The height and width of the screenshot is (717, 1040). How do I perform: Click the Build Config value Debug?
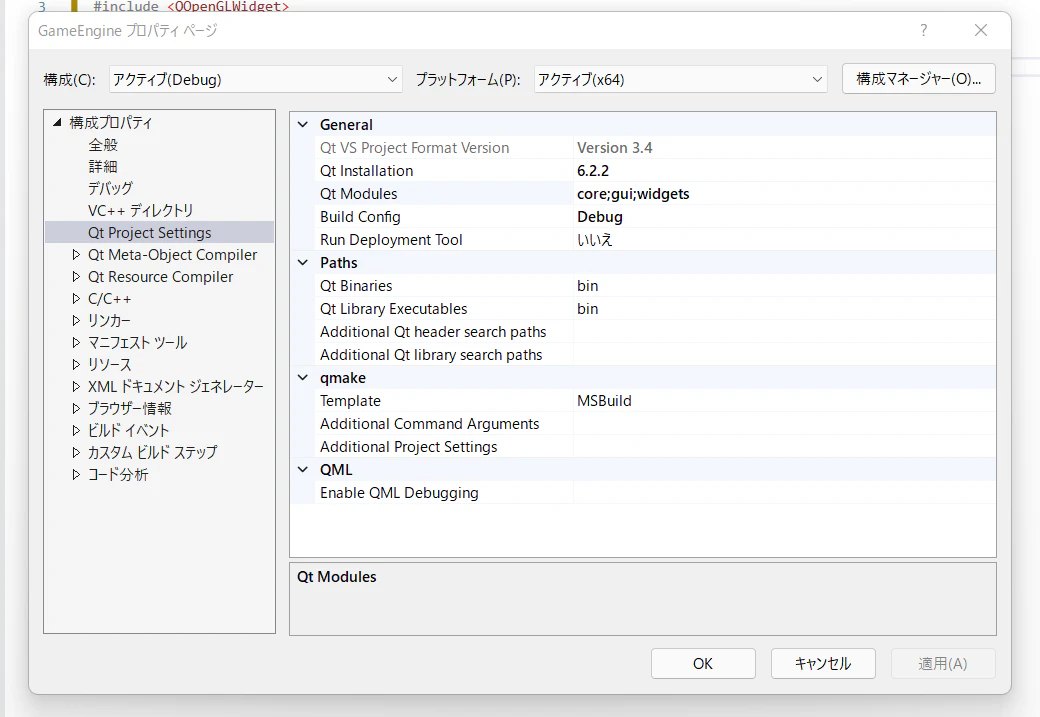(784, 217)
